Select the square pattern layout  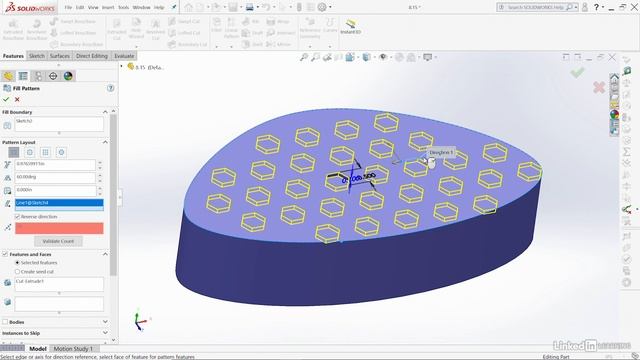pyautogui.click(x=45, y=152)
